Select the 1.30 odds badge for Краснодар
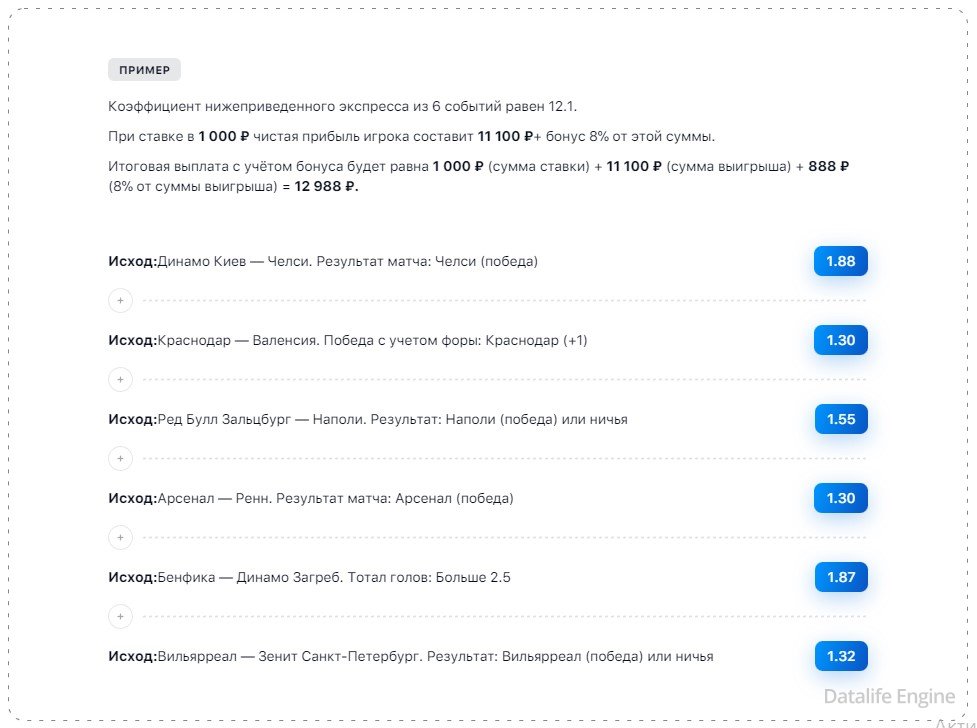Screen dimensions: 977x728 (x=840, y=340)
